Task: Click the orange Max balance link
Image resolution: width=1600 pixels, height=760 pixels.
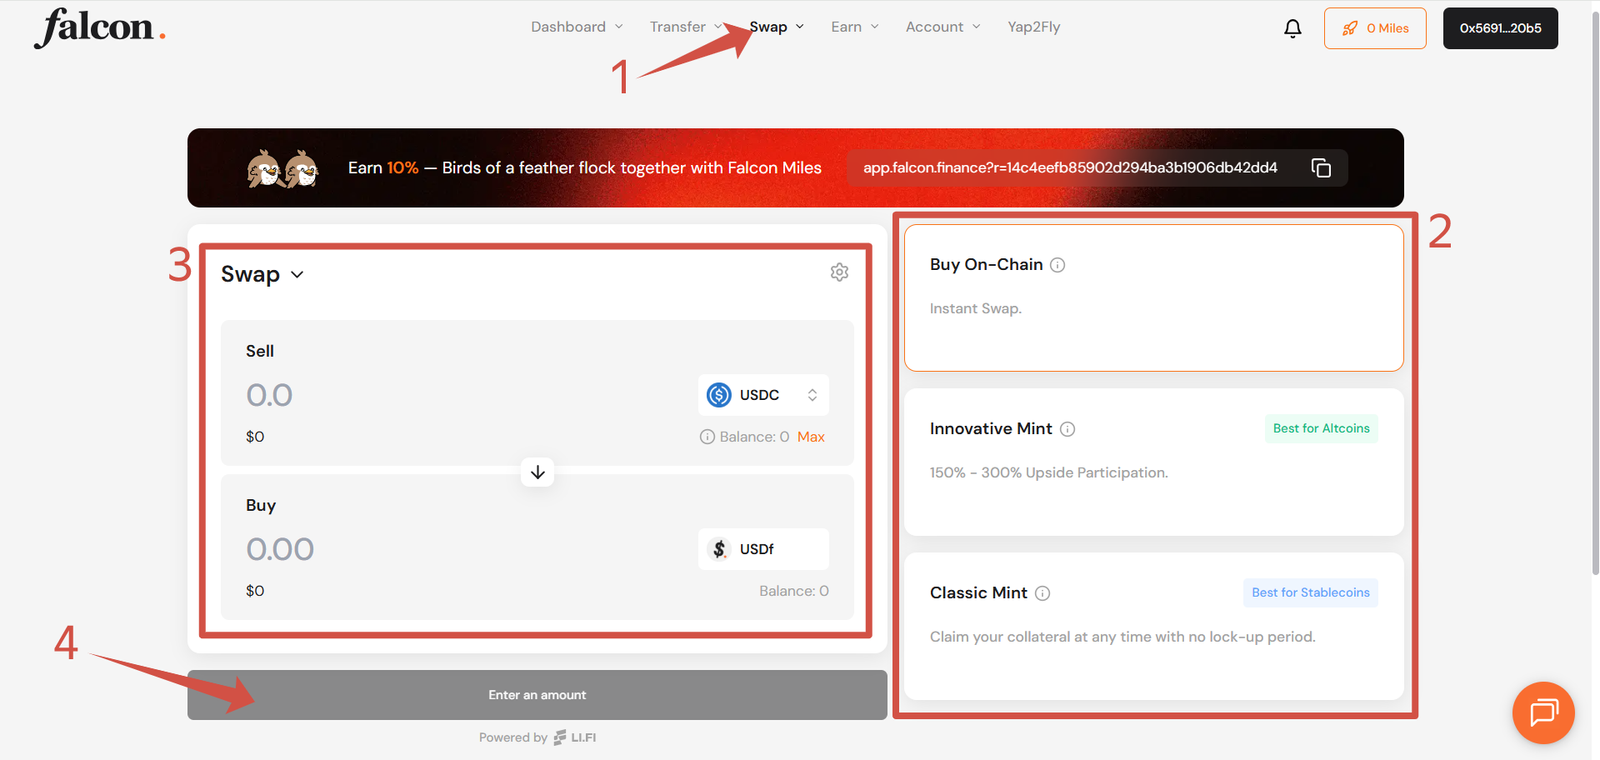Action: 810,437
